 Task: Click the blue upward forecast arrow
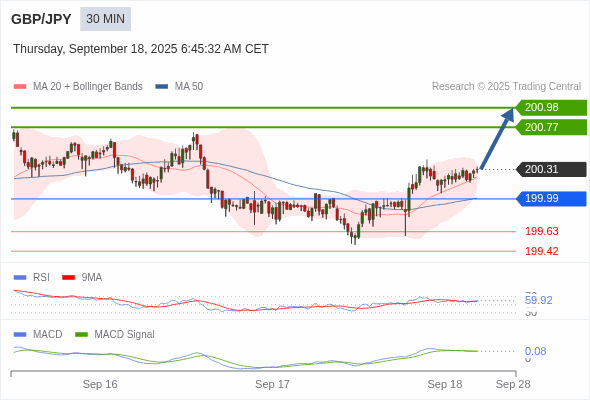point(497,138)
